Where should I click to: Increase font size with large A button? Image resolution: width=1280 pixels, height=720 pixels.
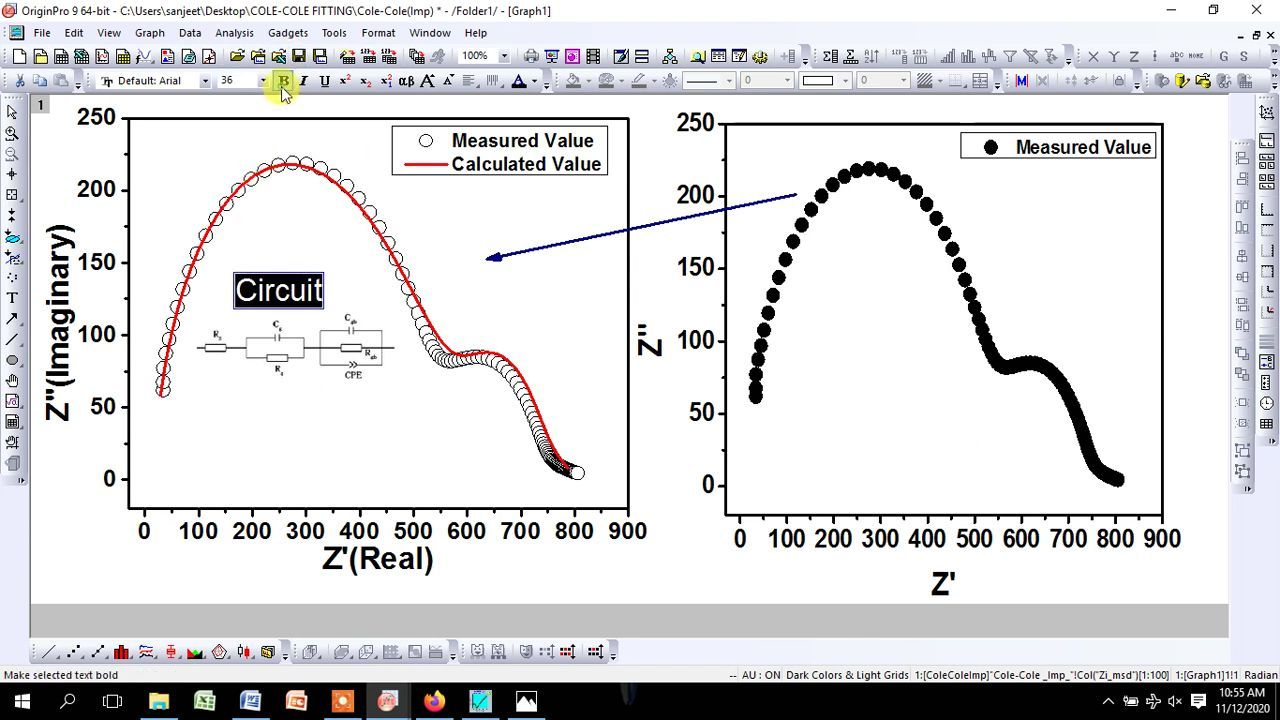(x=428, y=81)
